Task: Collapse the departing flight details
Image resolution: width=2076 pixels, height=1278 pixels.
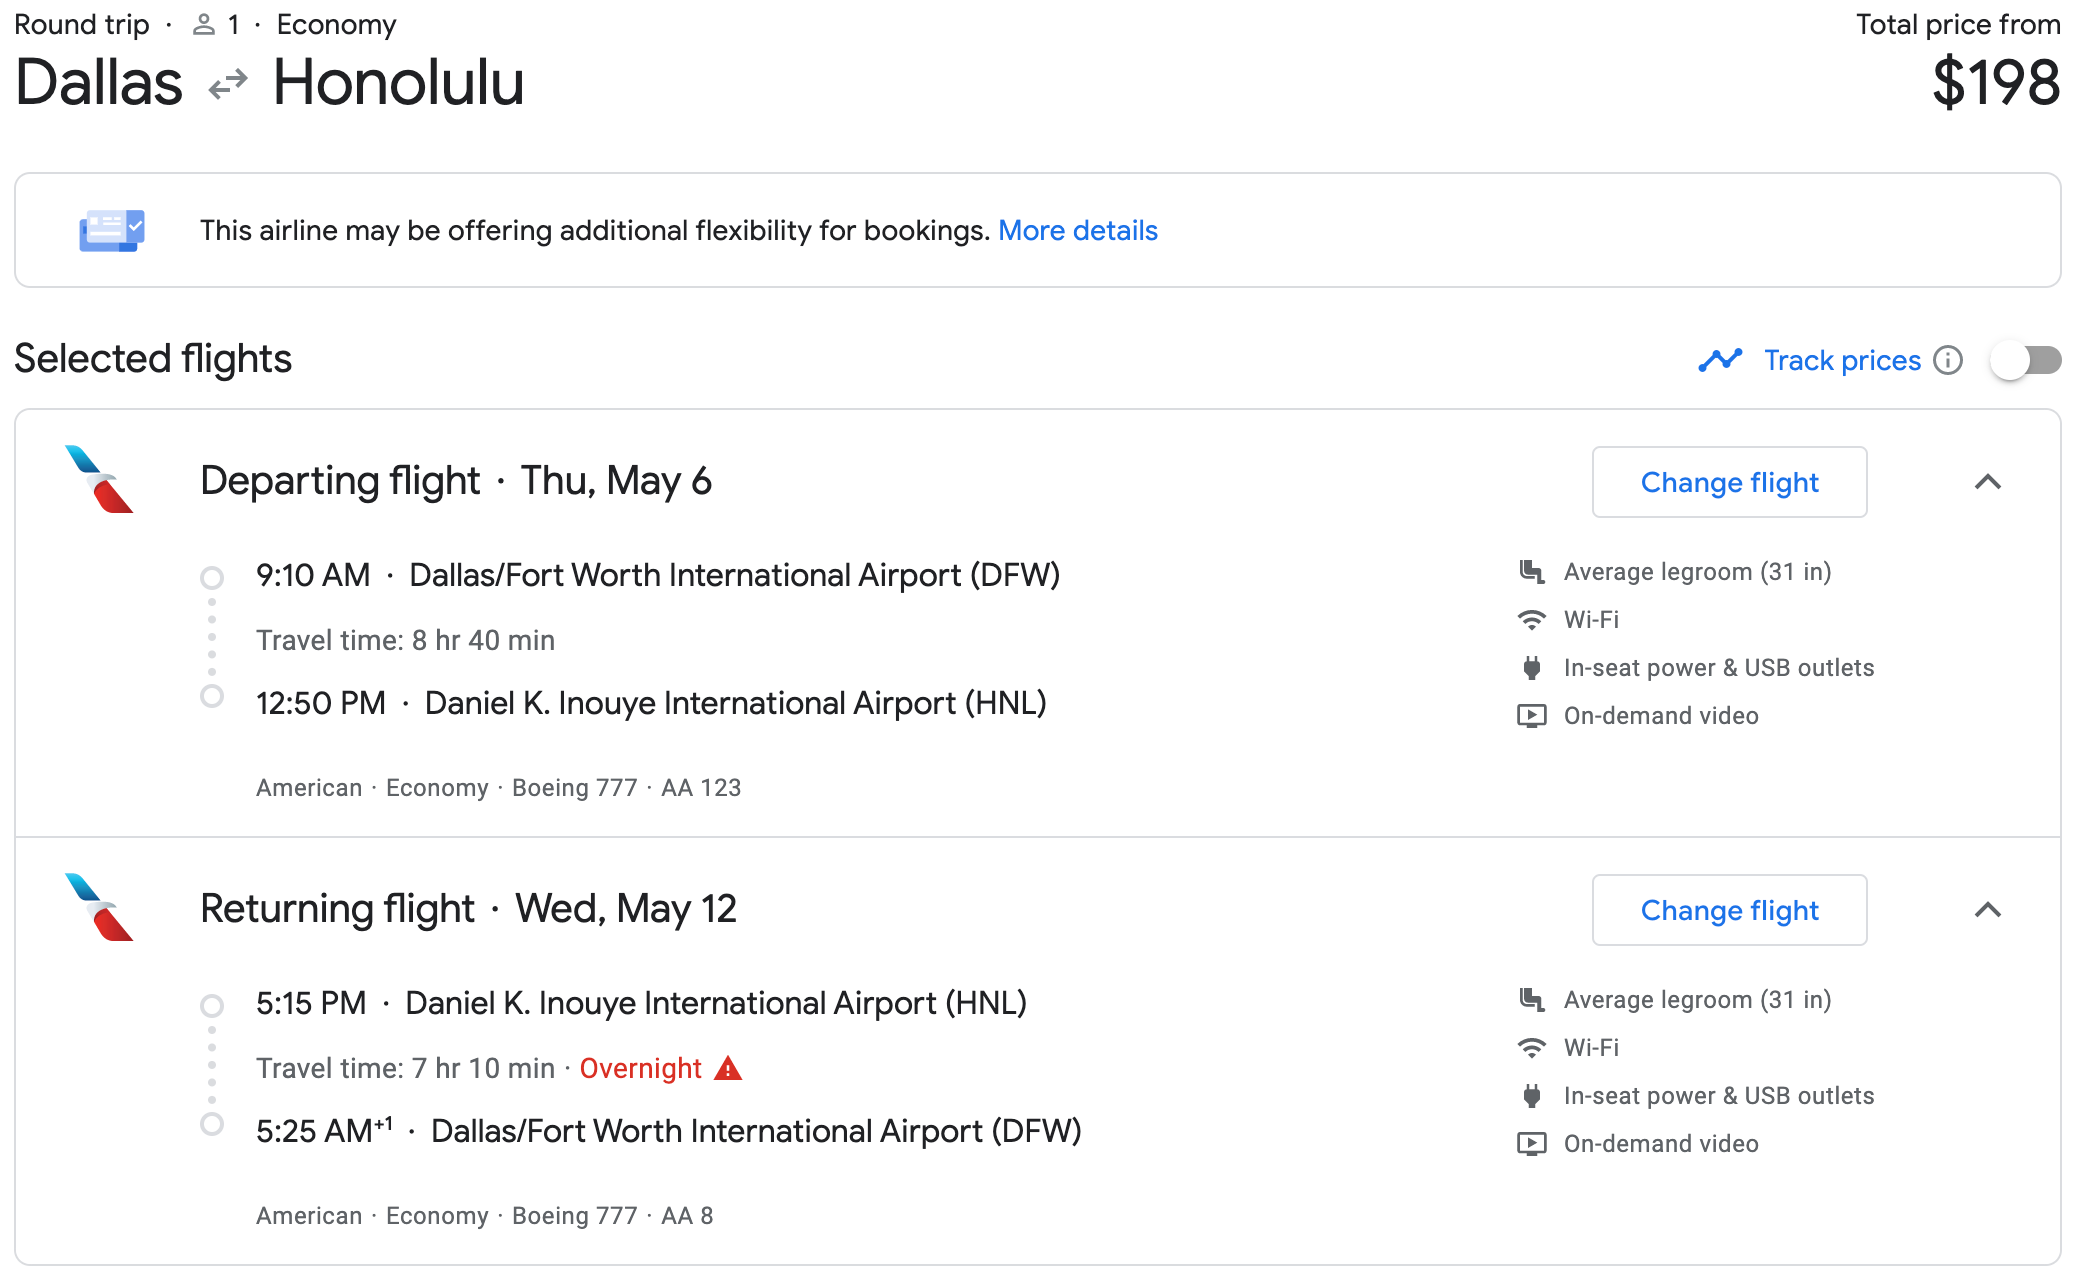Action: click(1988, 482)
